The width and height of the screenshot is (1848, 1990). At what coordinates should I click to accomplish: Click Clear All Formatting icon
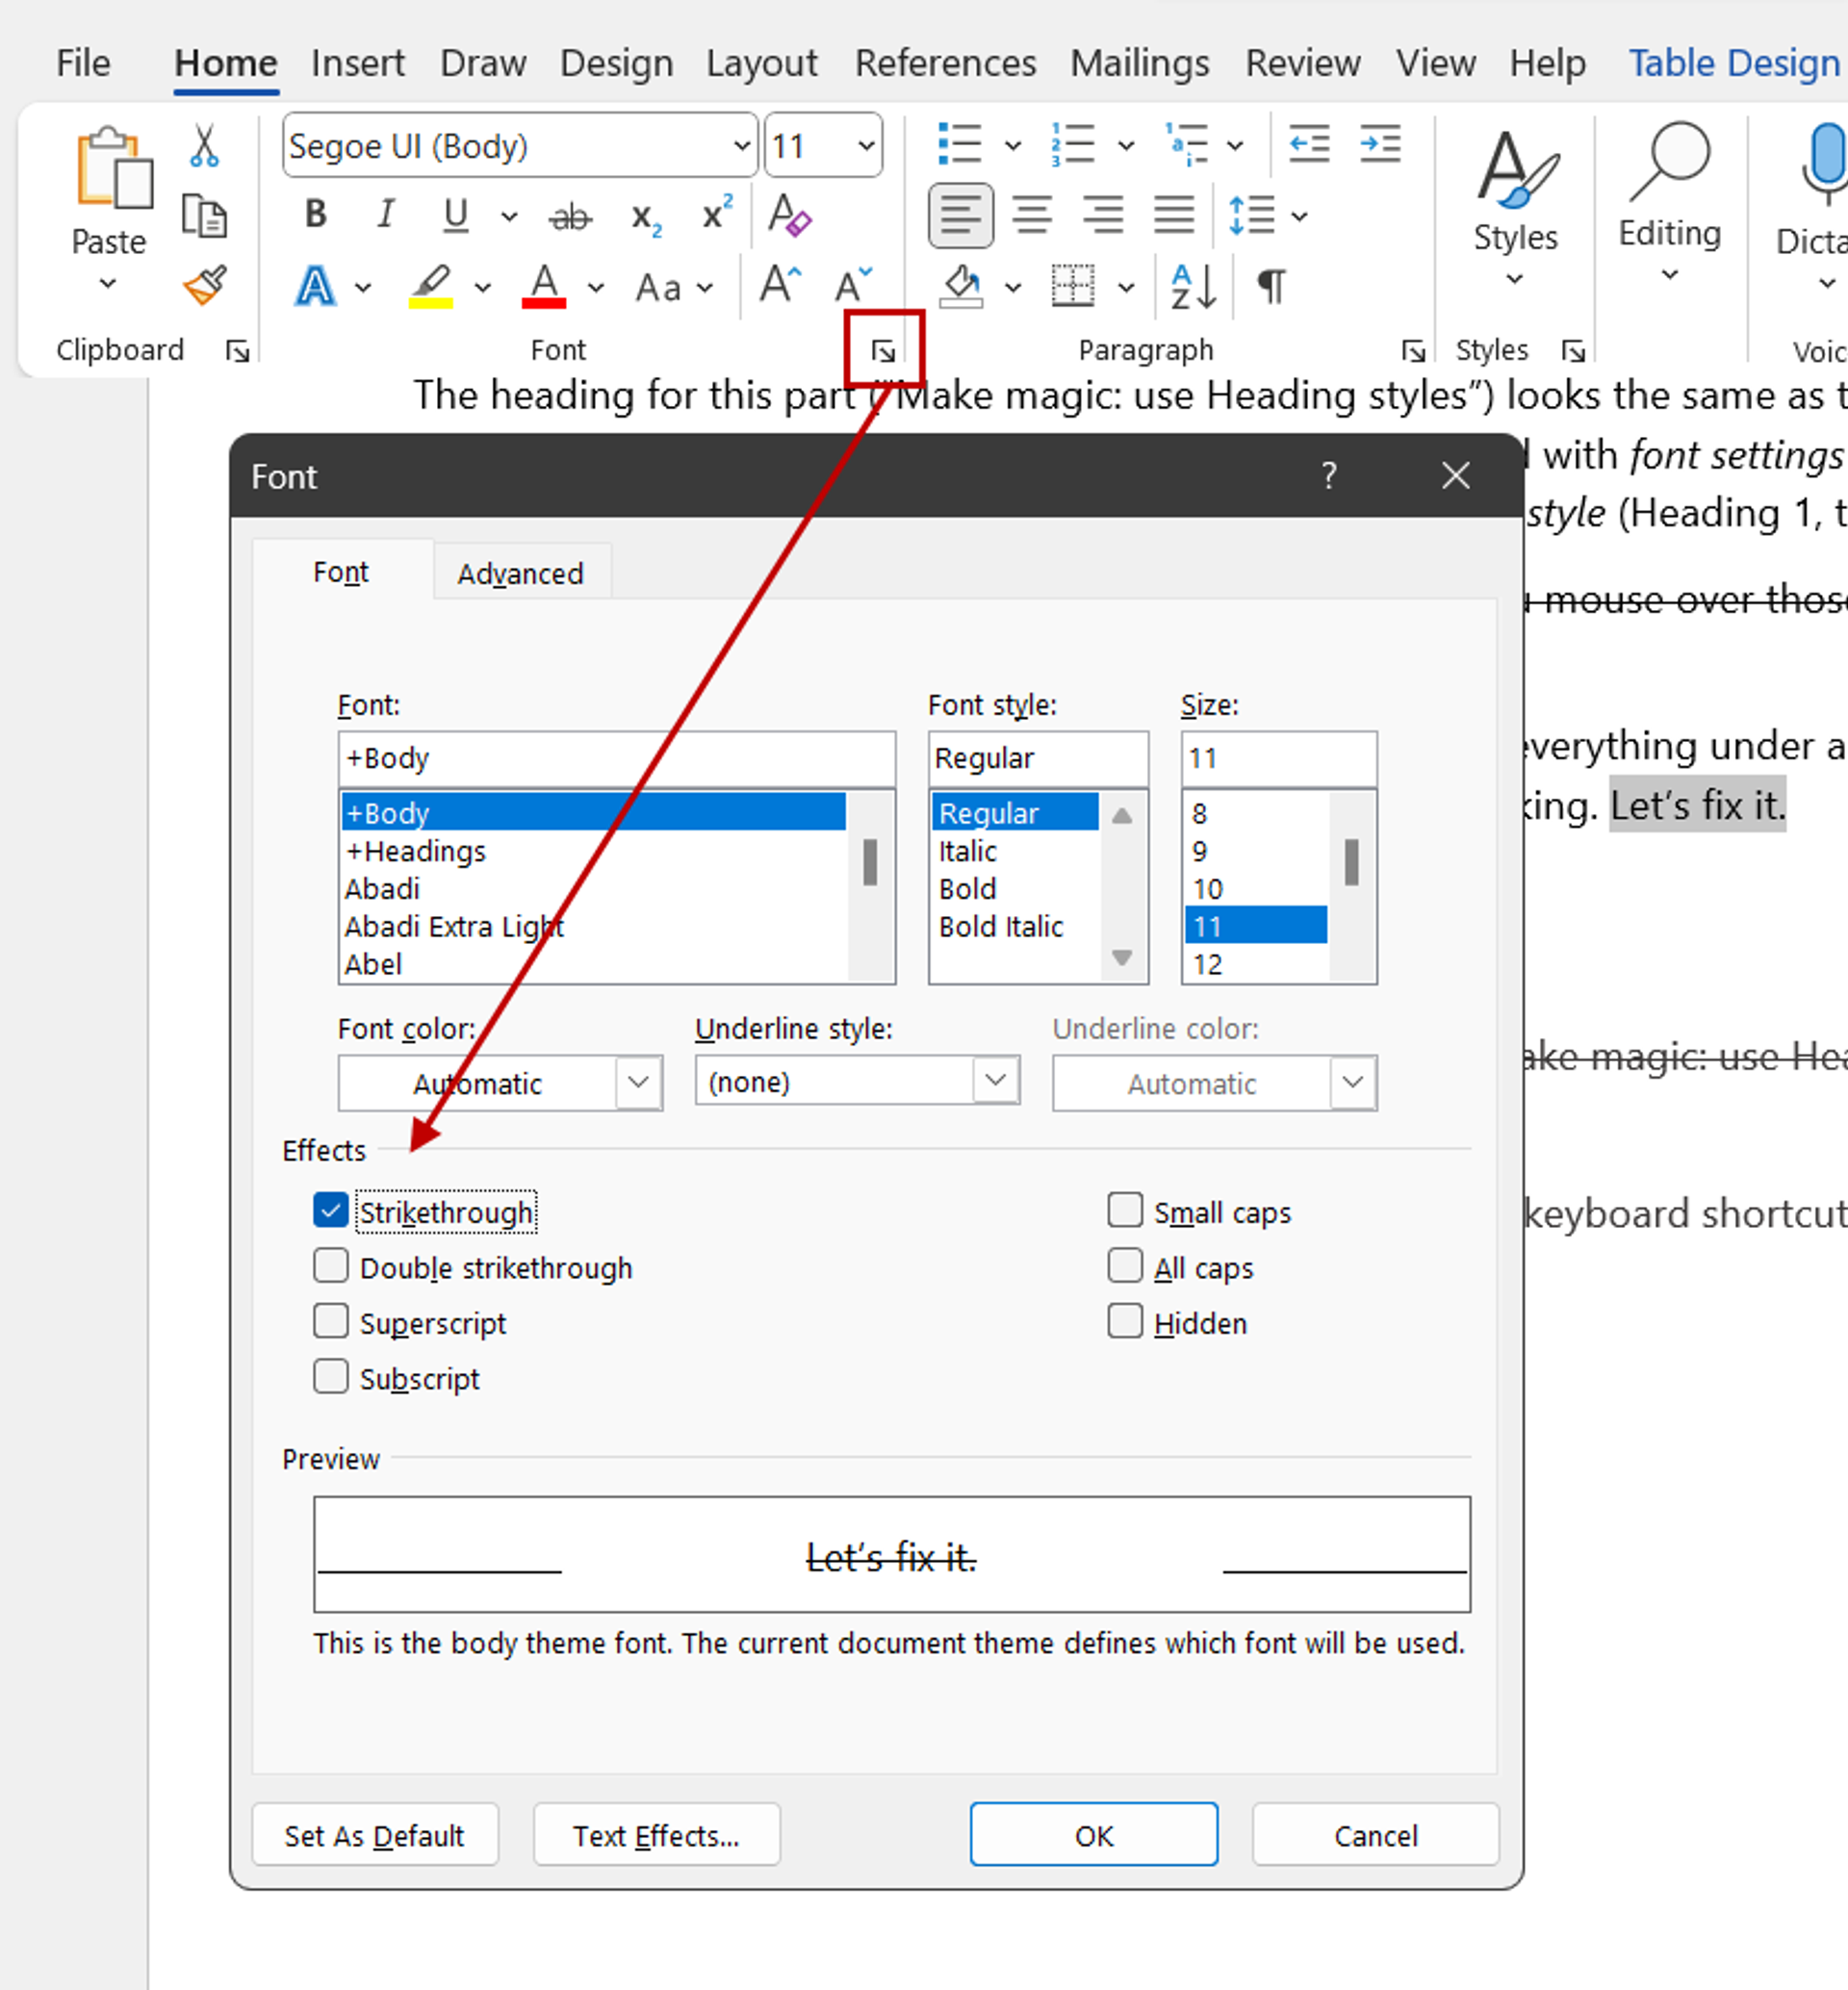(789, 214)
